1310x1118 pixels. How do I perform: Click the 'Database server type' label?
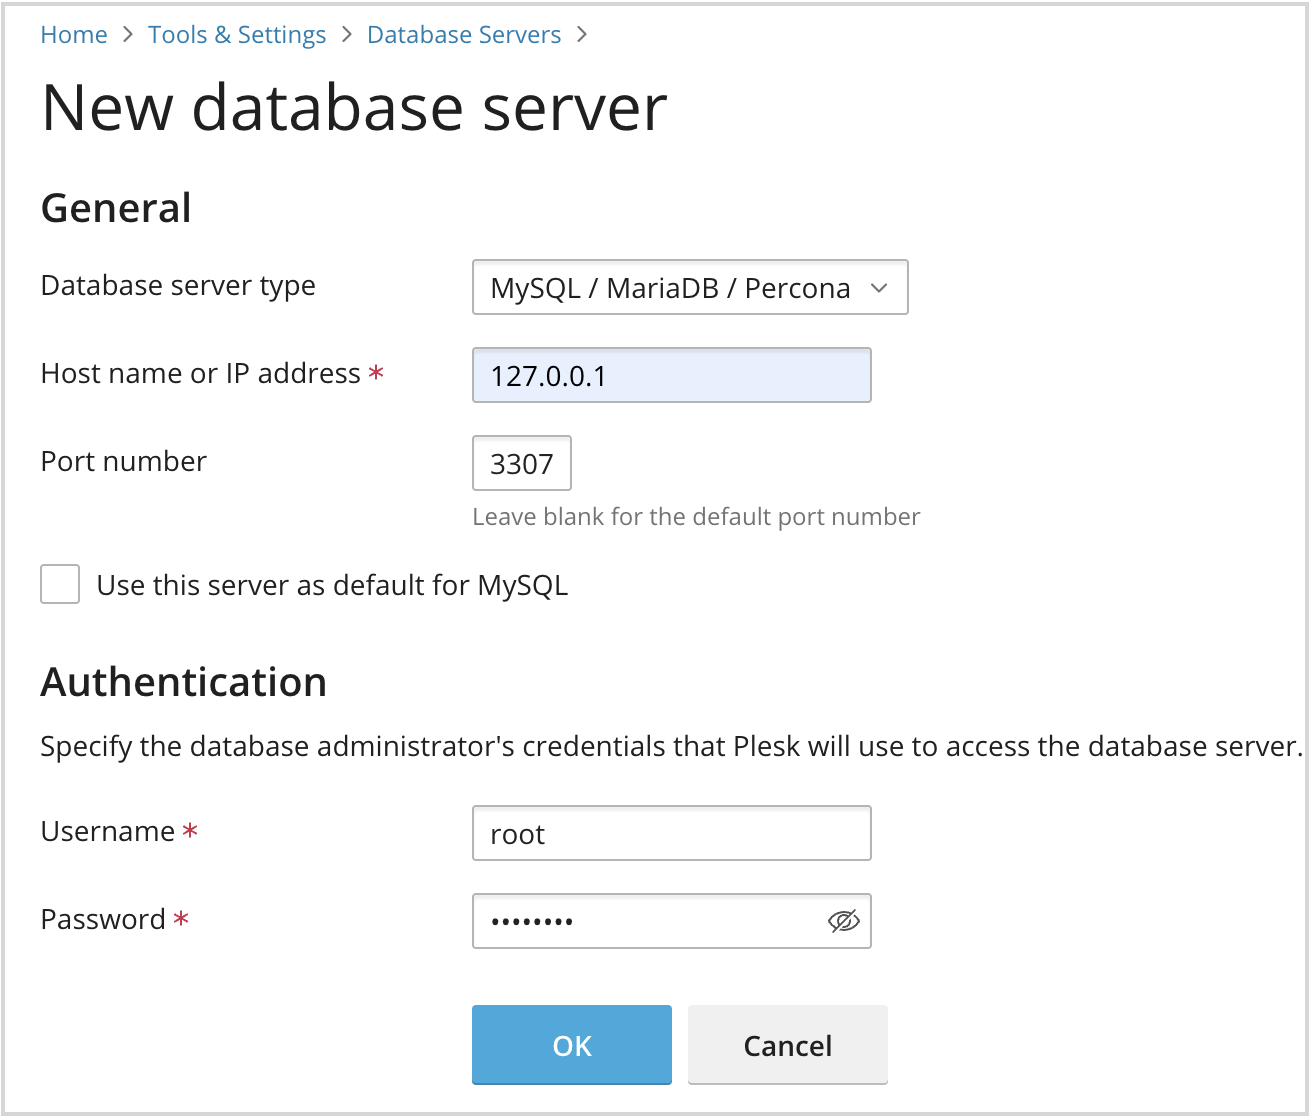tap(178, 286)
